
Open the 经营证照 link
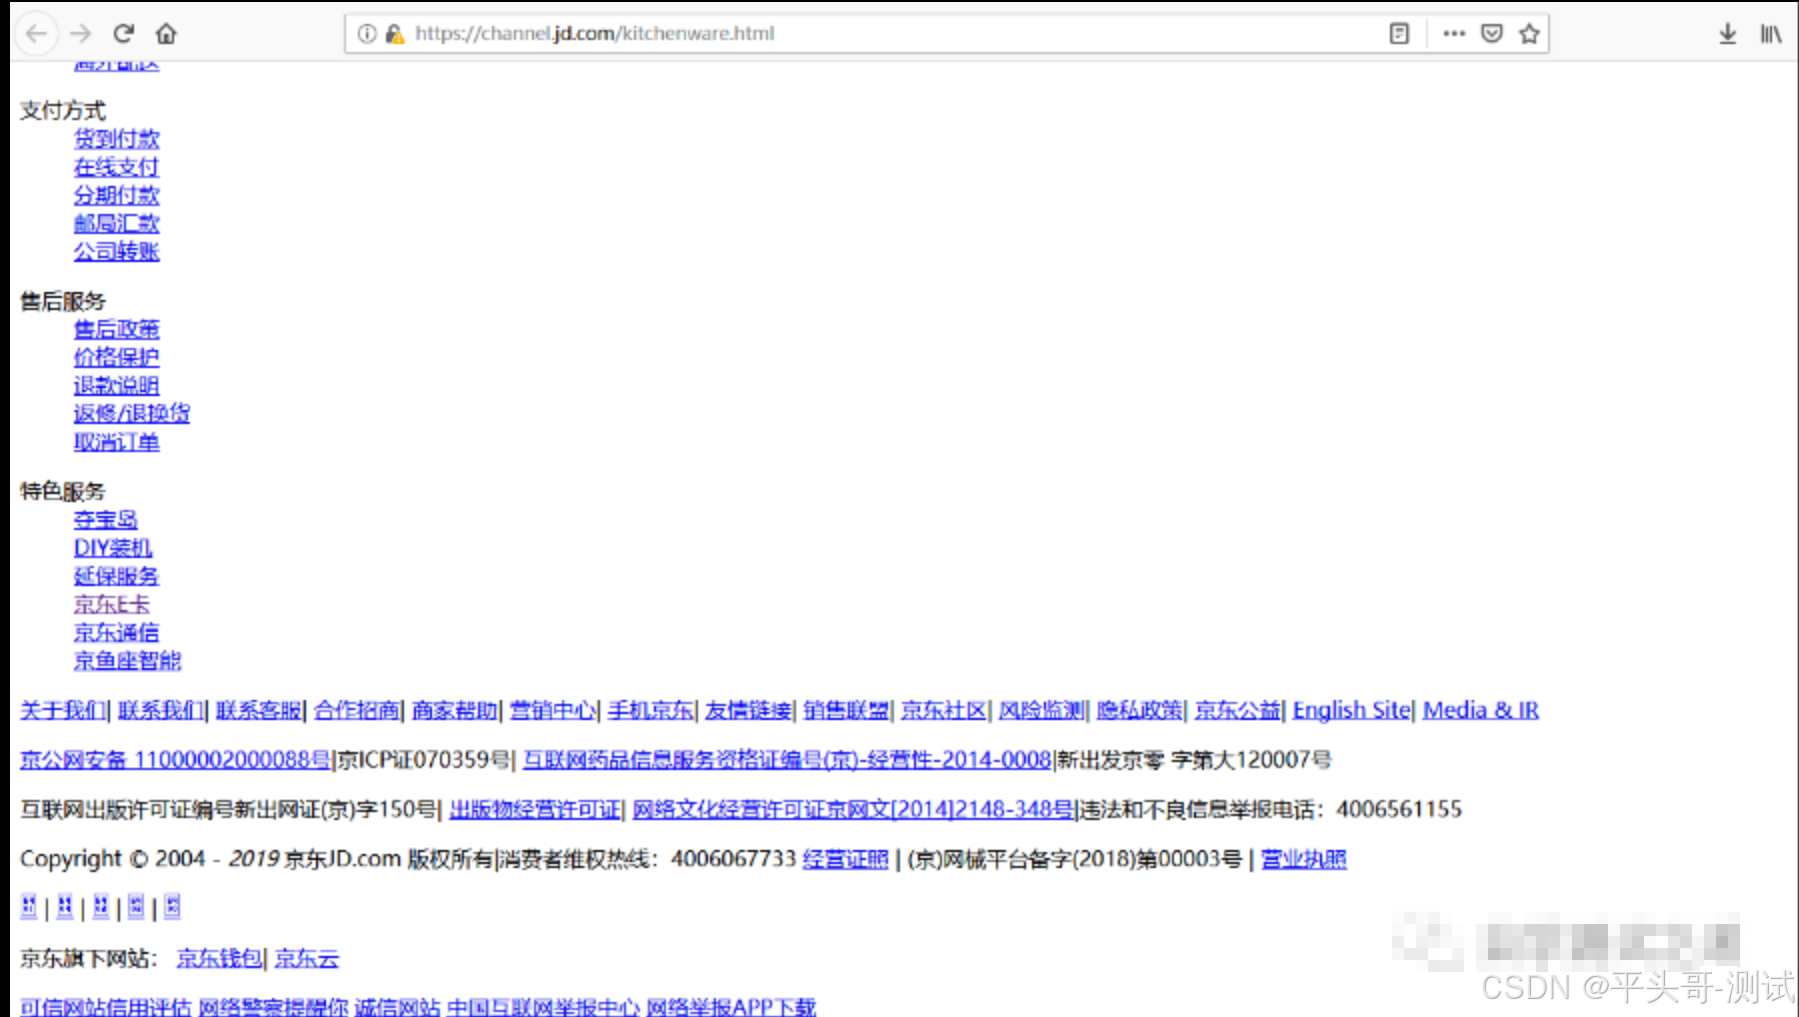click(x=845, y=859)
